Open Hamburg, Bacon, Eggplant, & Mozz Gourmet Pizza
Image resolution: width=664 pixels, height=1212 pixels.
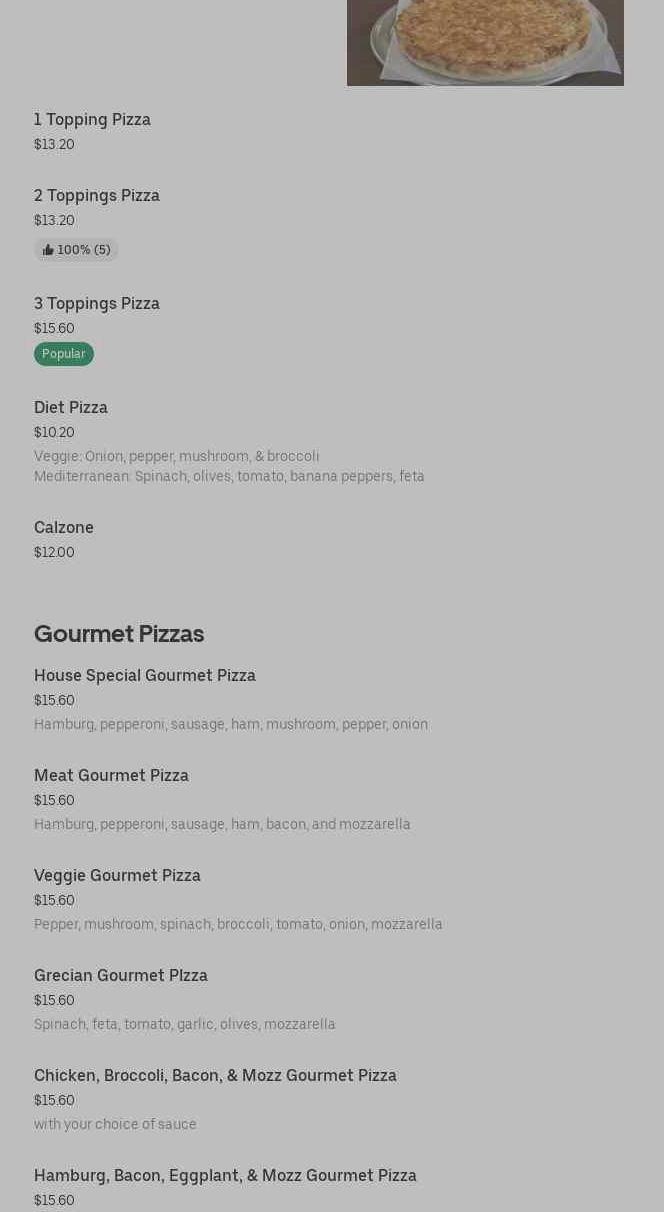pos(225,1176)
